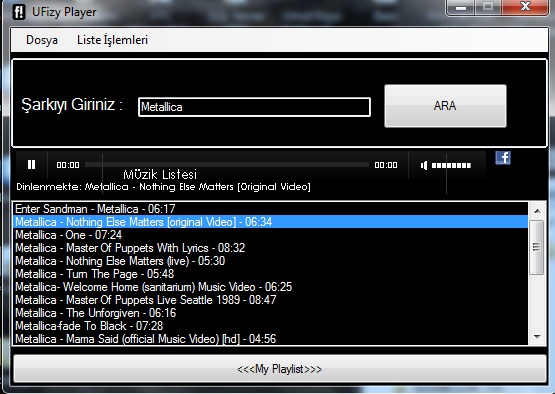This screenshot has height=394, width=555.
Task: Select Mama Said (official Music Video) row
Action: click(270, 339)
